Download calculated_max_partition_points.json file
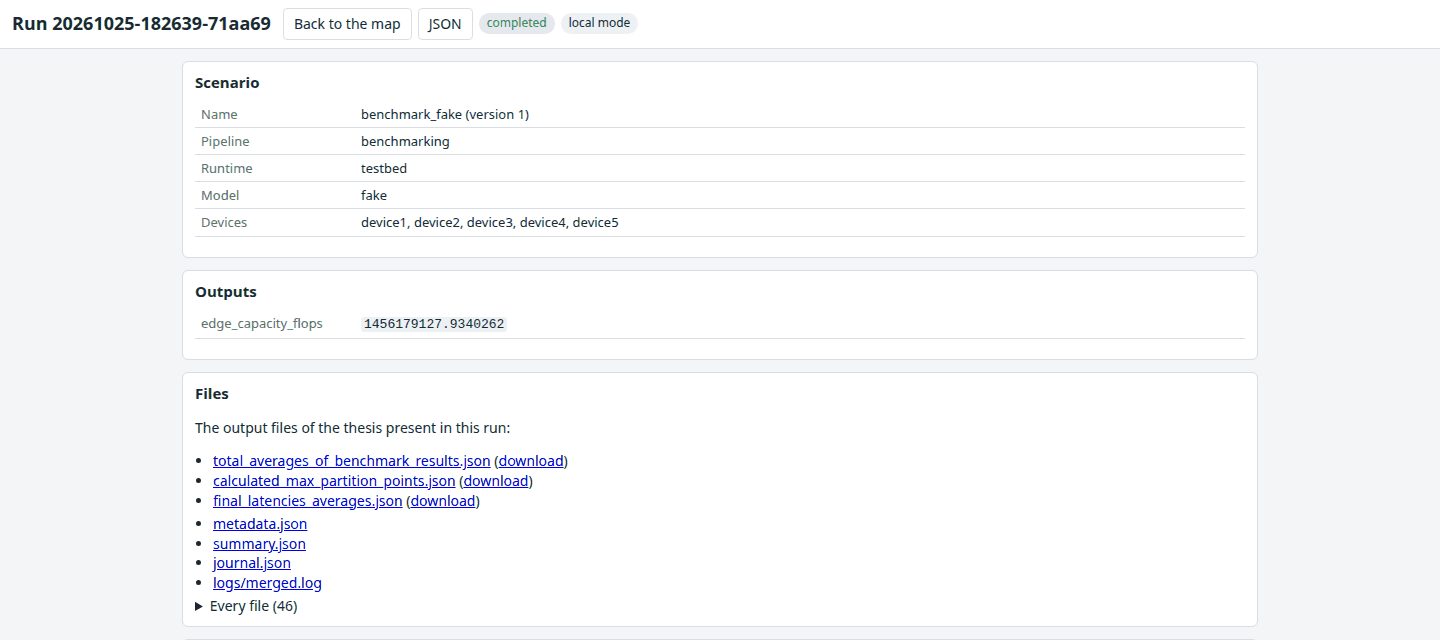1440x640 pixels. 495,481
